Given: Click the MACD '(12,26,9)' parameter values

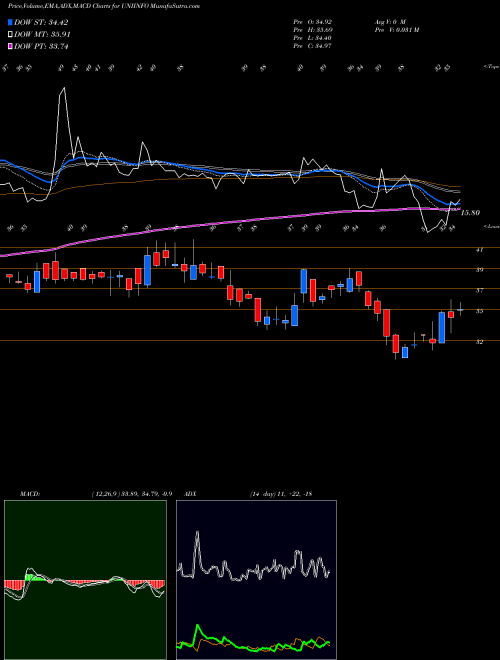Looking at the screenshot, I should (131, 494).
